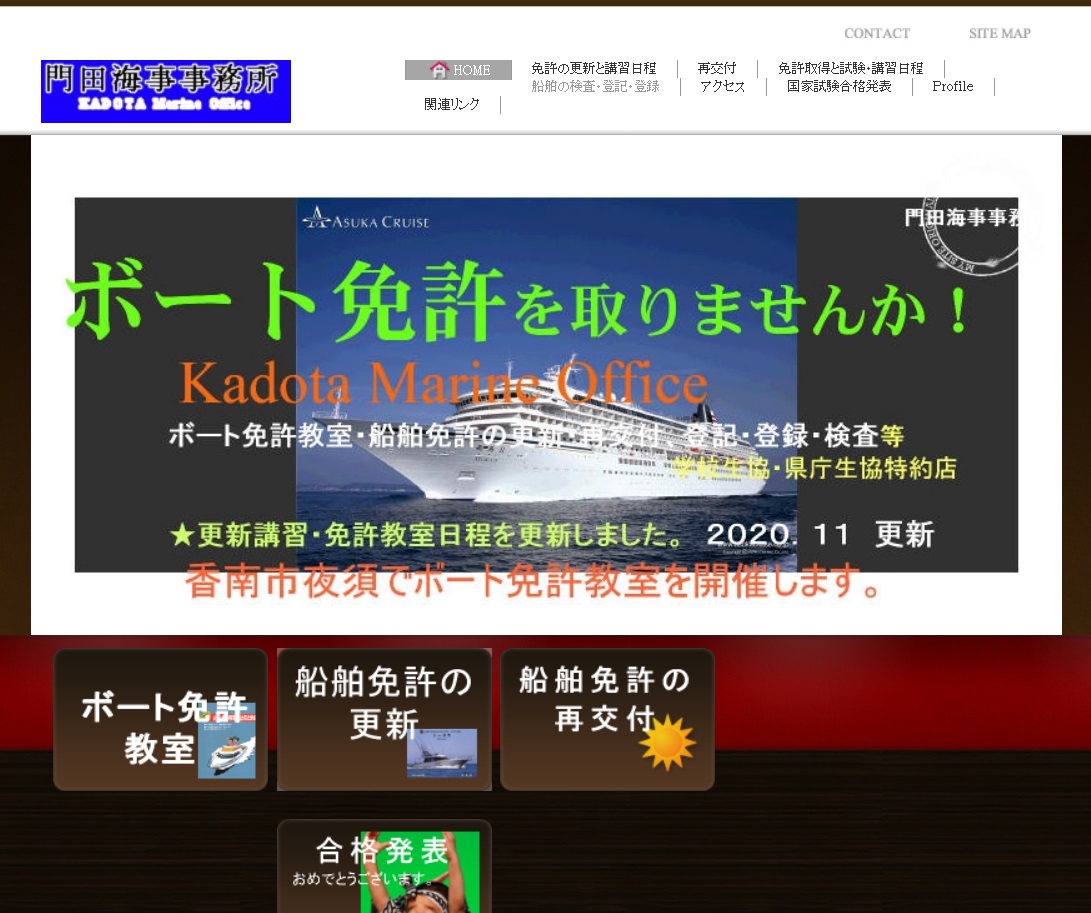The width and height of the screenshot is (1091, 913).
Task: Click the Asuka Cruise logo in banner
Action: 366,219
